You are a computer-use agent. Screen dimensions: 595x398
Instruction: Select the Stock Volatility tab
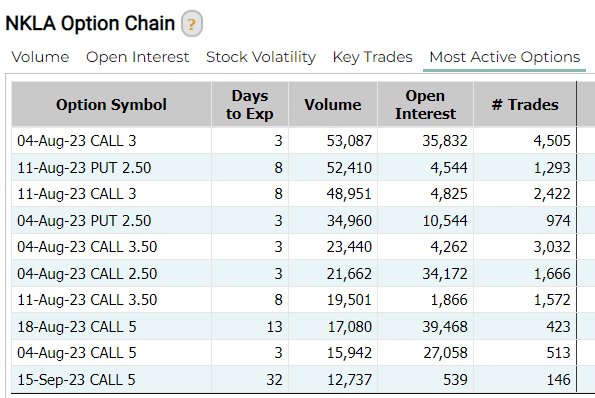pyautogui.click(x=261, y=57)
